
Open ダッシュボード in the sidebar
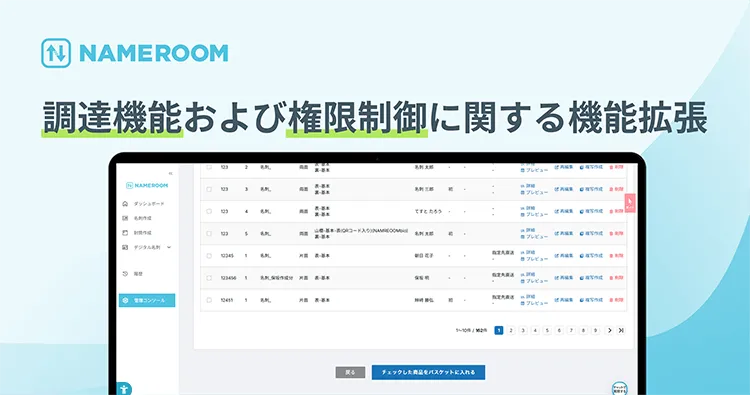(149, 204)
